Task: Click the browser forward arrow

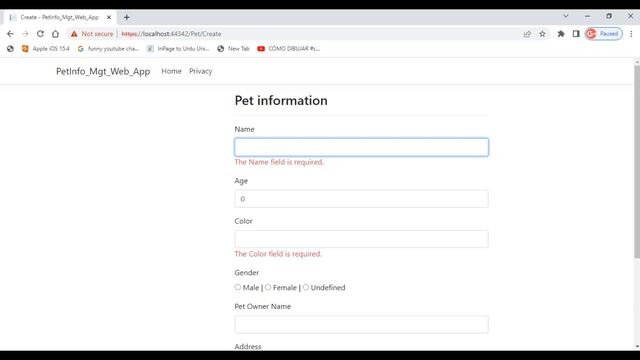Action: click(x=25, y=34)
